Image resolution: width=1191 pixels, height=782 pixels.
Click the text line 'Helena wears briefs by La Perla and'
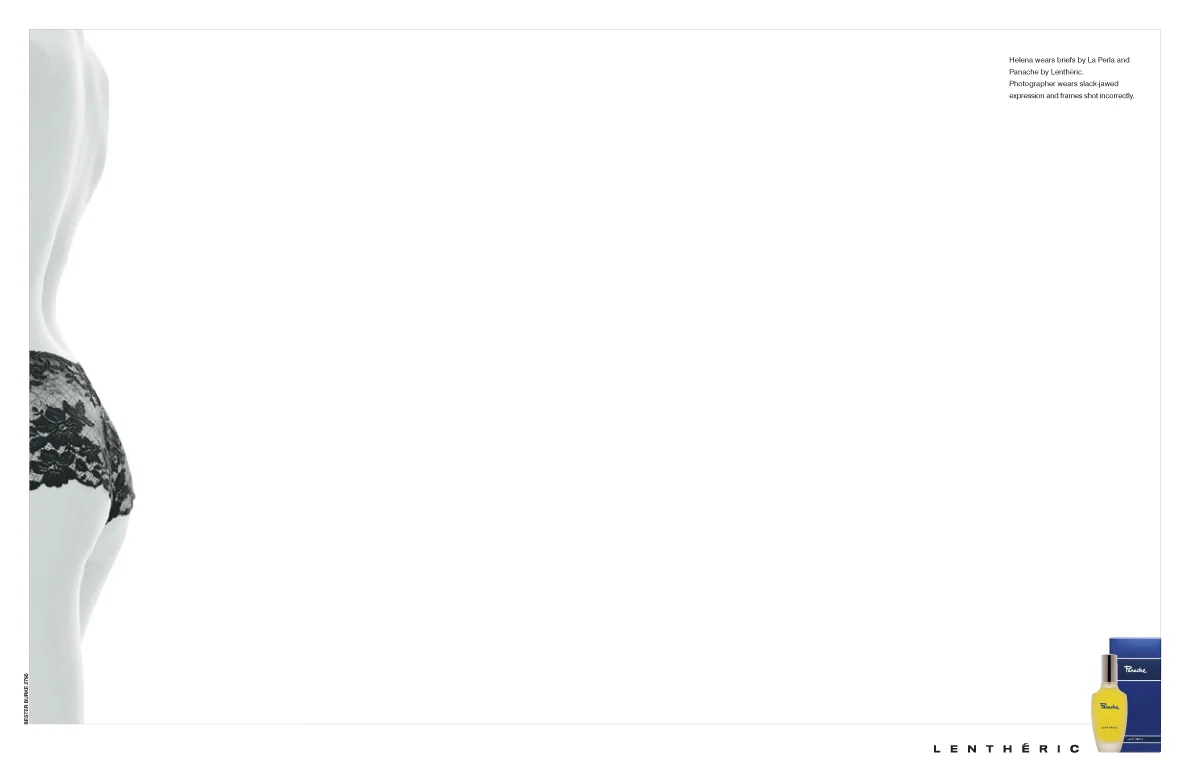coord(1069,60)
